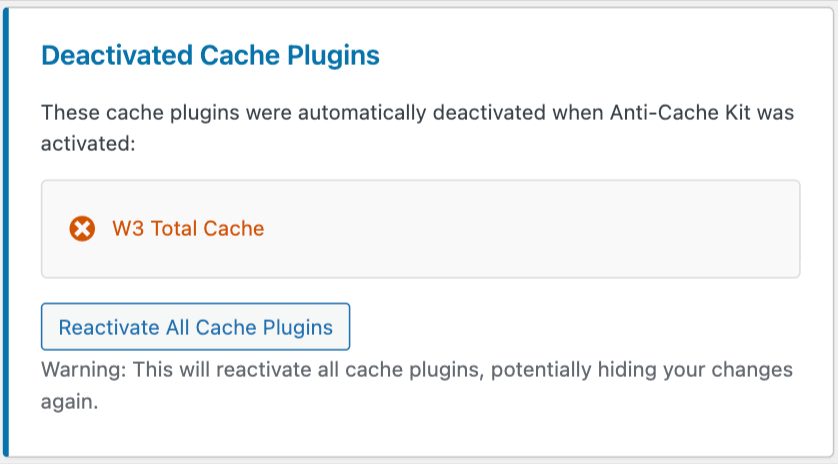The width and height of the screenshot is (838, 464).
Task: Click the blue accent bar on the notice's left edge
Action: (5, 232)
